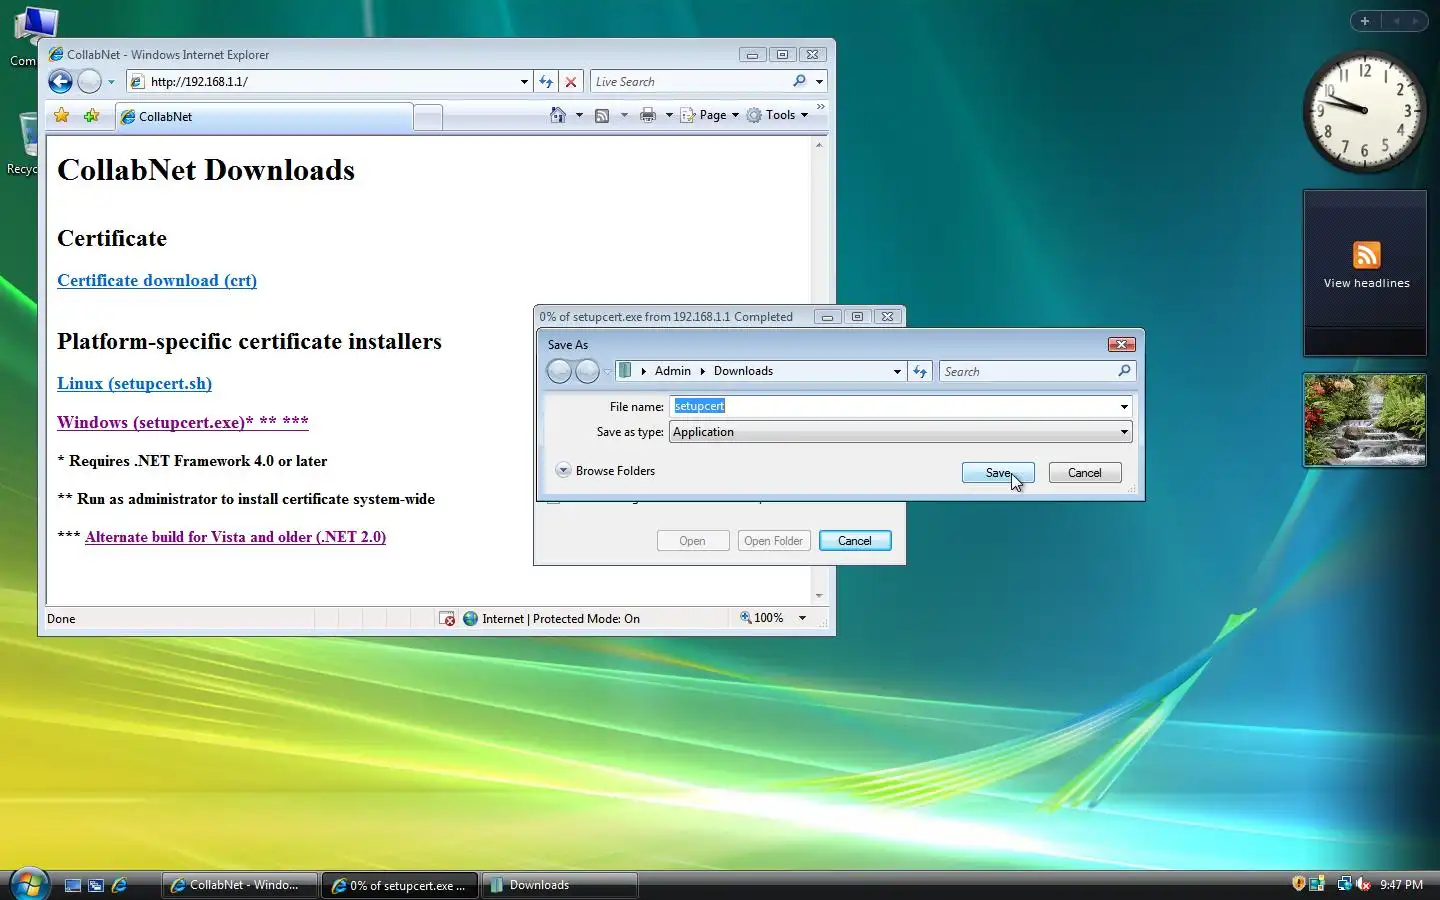
Task: Click Switch Between Windows quick launch icon
Action: click(x=96, y=885)
